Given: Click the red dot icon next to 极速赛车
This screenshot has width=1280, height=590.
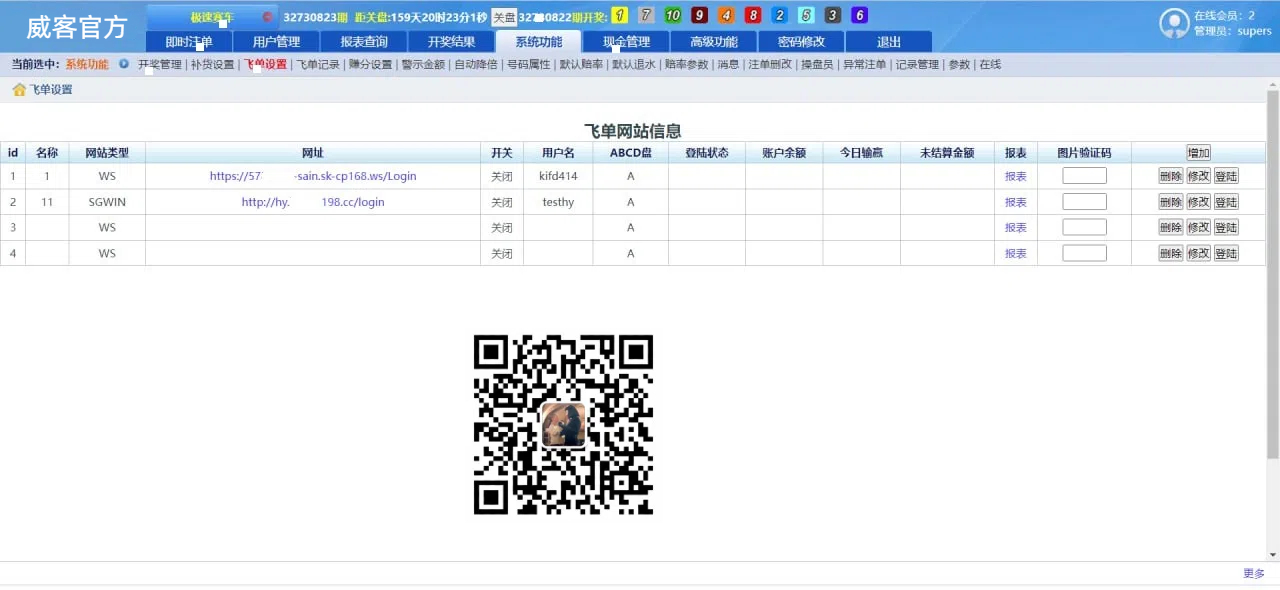Looking at the screenshot, I should click(x=267, y=17).
